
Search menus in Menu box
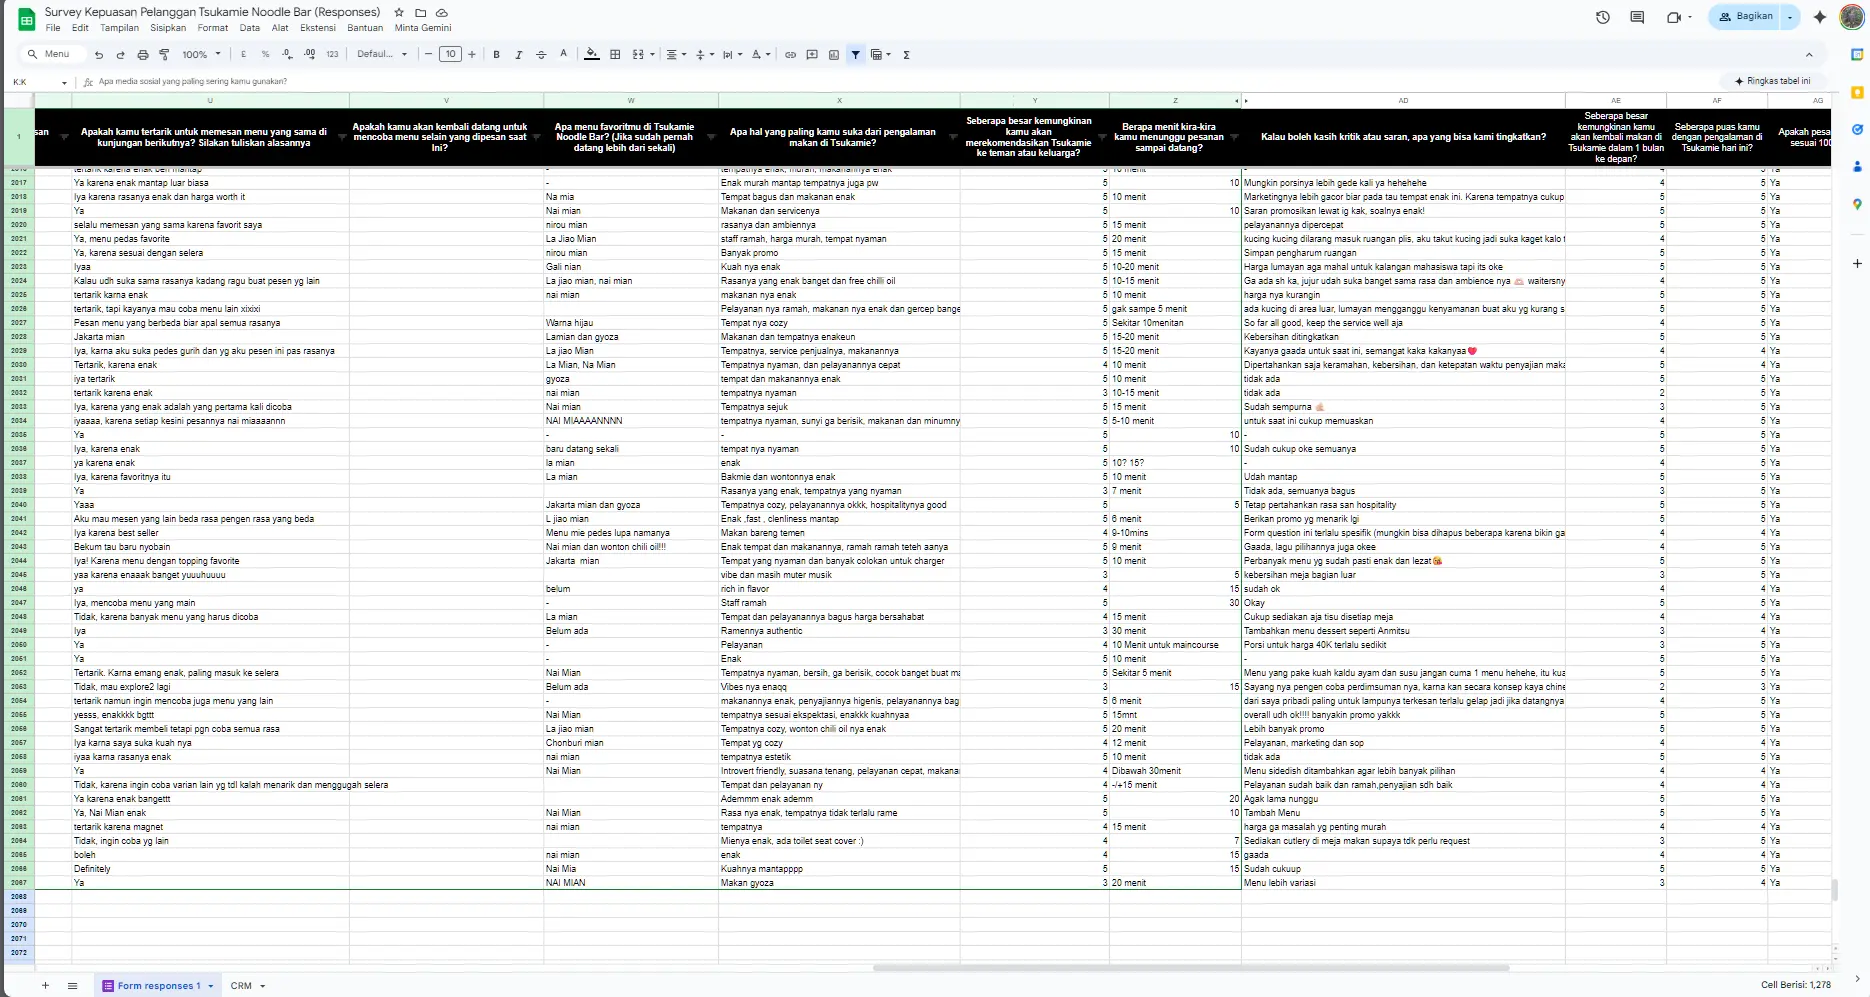pos(52,55)
